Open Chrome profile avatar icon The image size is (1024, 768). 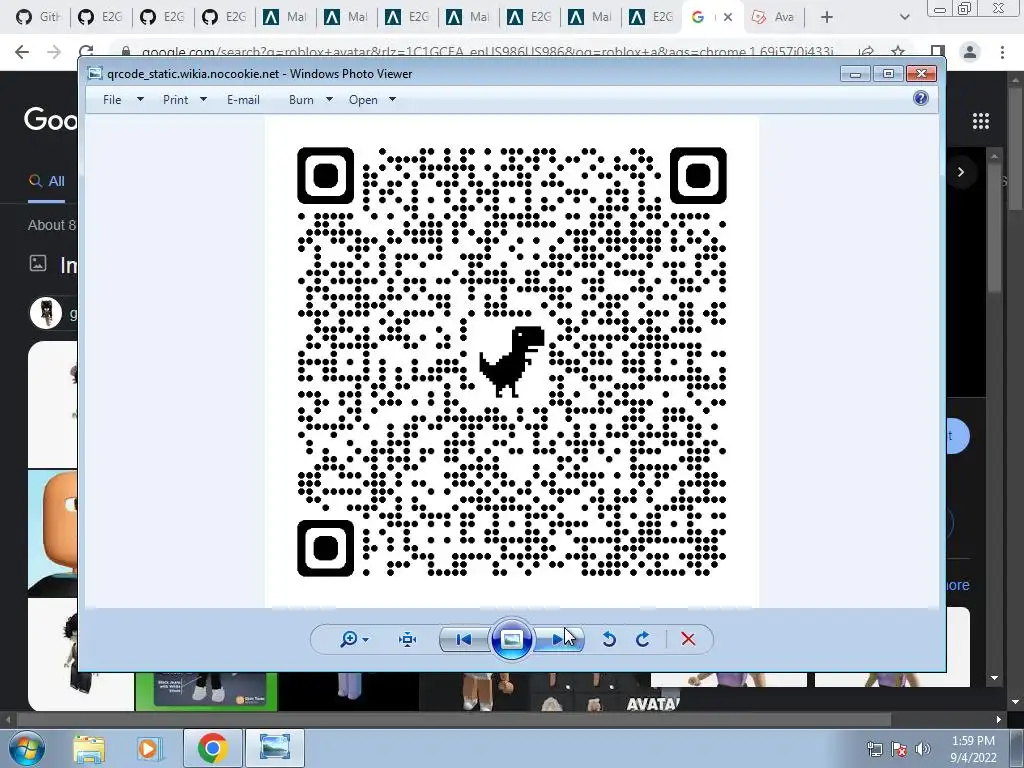coord(970,52)
